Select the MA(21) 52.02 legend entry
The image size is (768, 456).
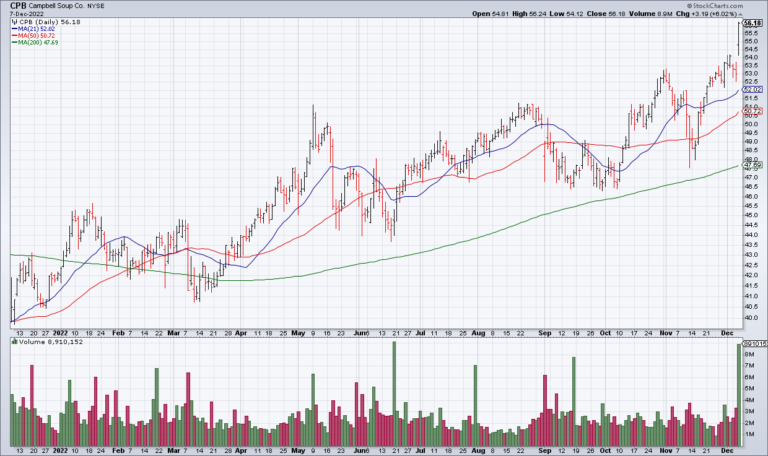37,29
